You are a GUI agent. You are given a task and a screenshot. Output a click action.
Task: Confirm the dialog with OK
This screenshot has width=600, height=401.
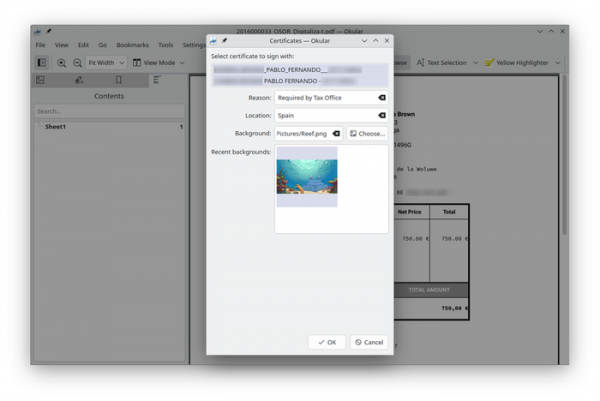point(326,342)
